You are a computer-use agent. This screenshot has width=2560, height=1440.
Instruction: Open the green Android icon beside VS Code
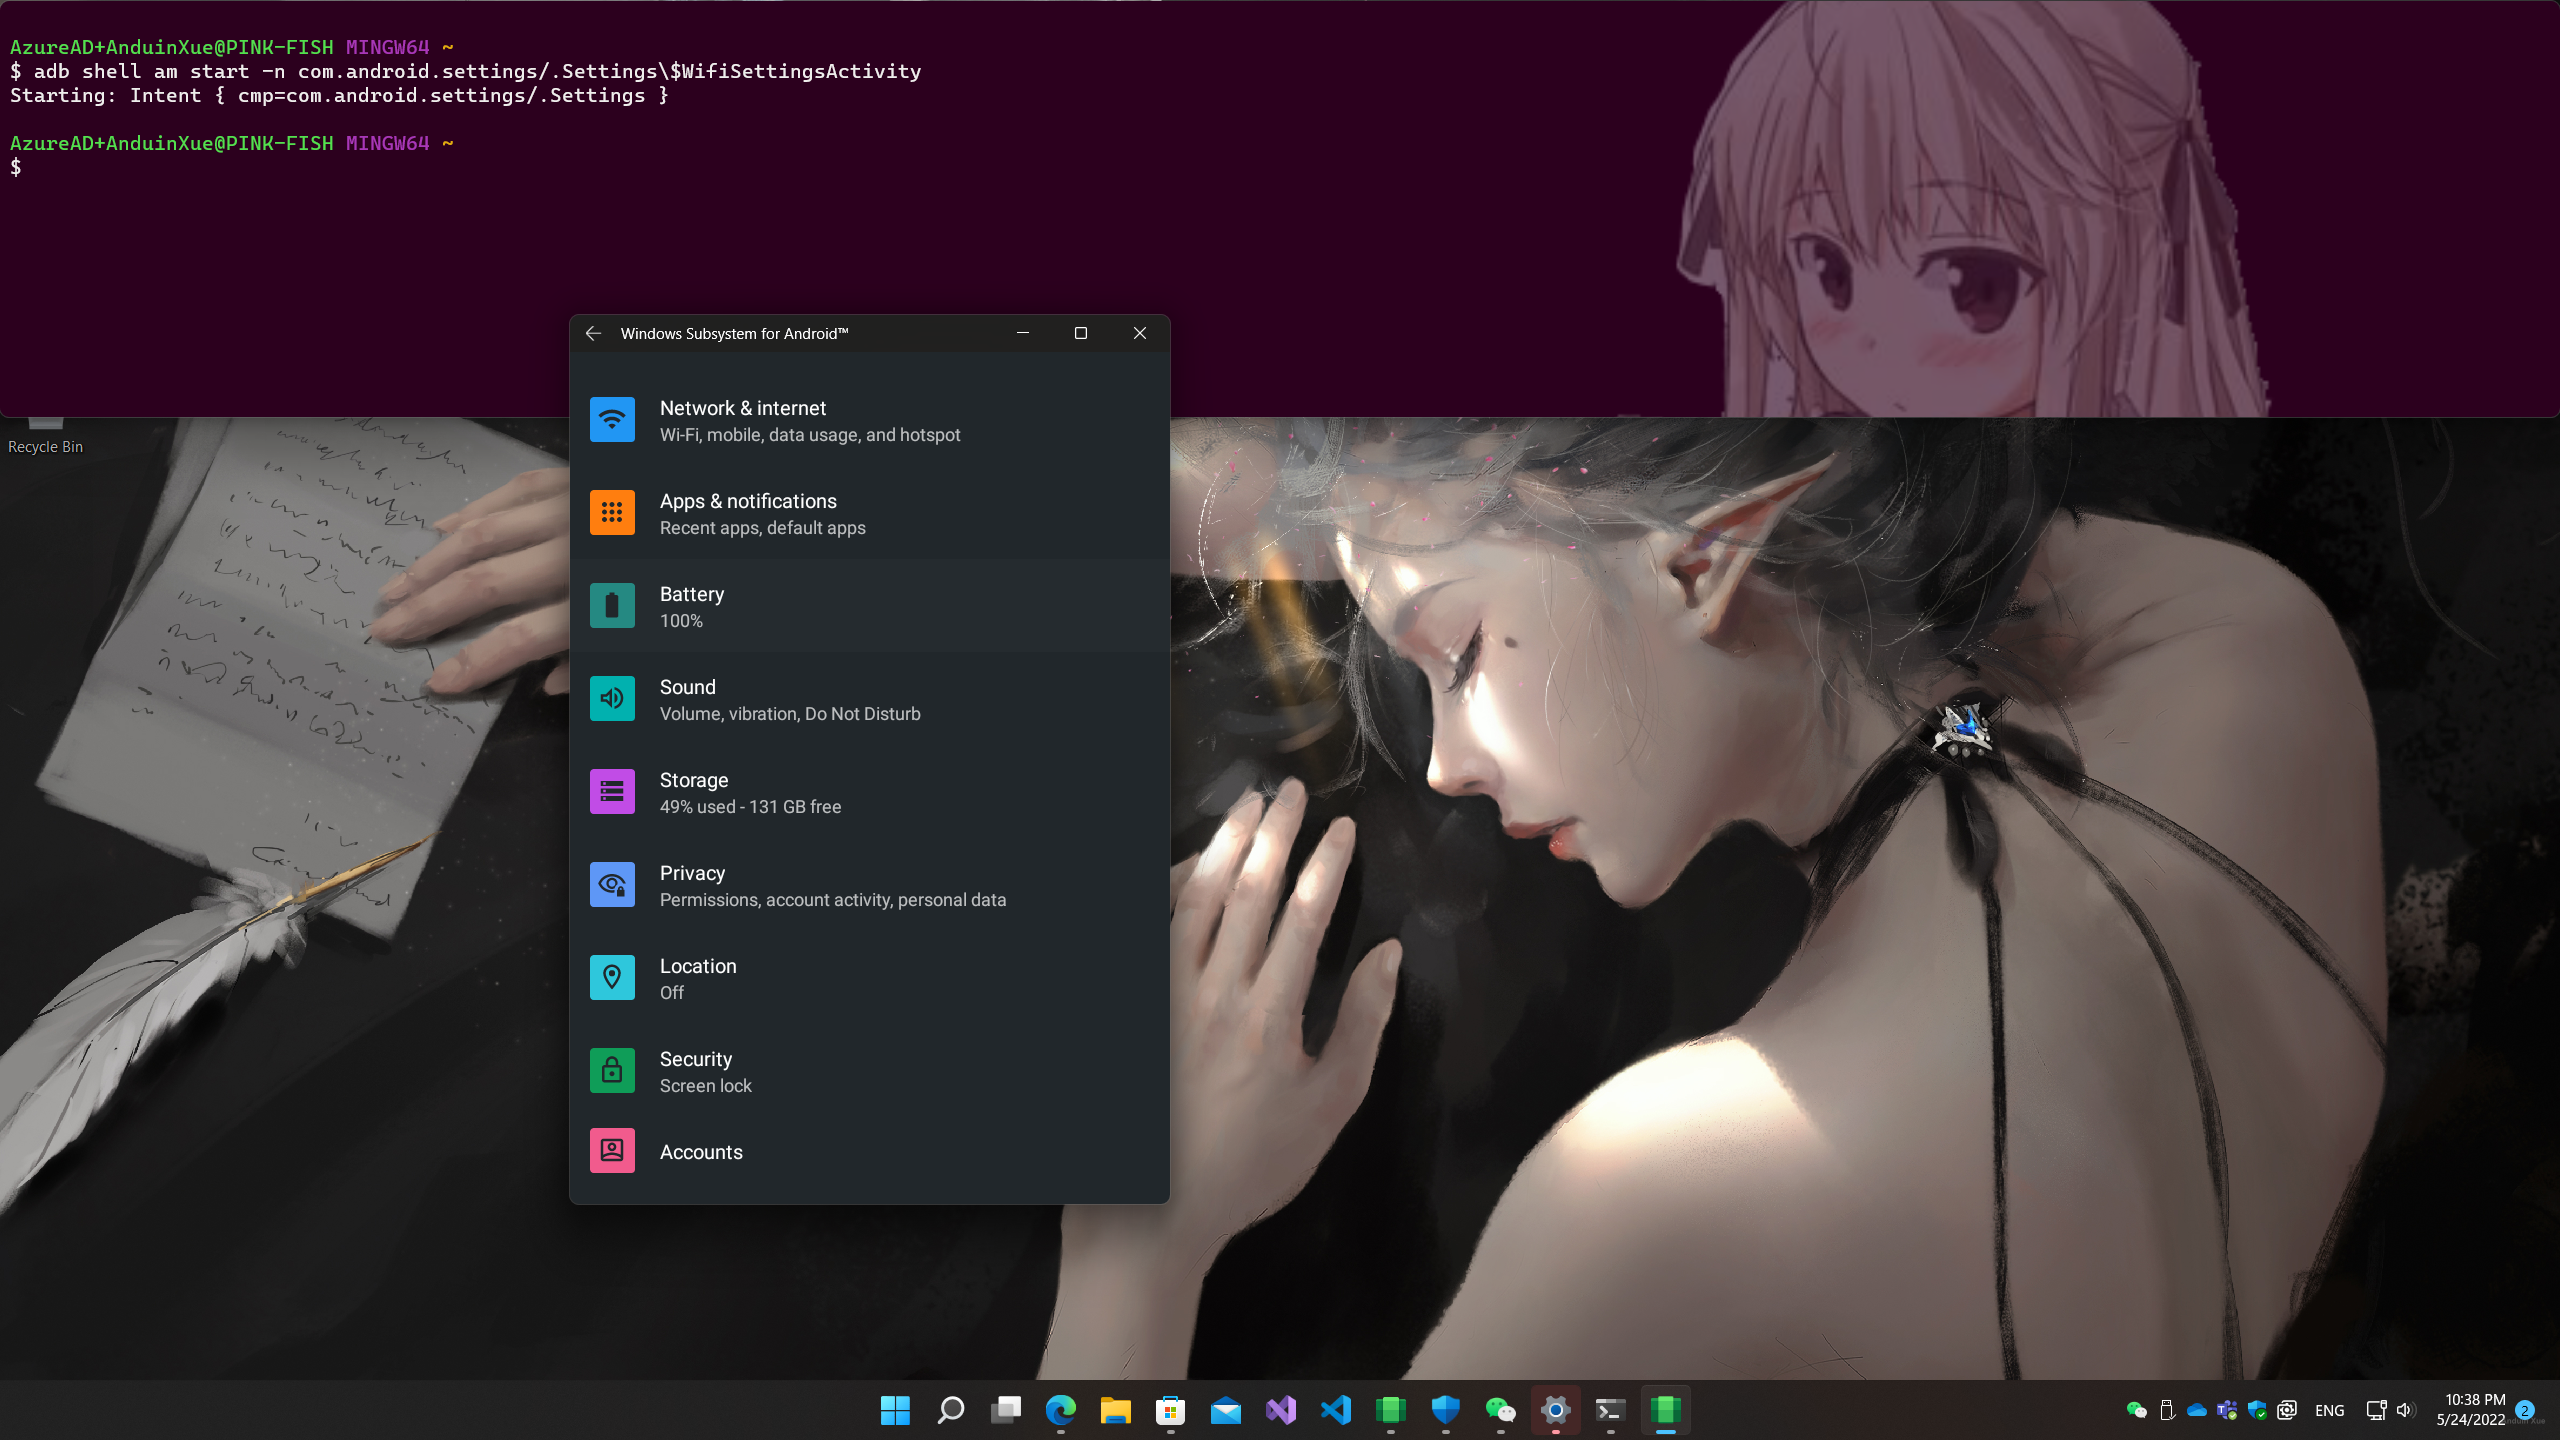point(1390,1410)
